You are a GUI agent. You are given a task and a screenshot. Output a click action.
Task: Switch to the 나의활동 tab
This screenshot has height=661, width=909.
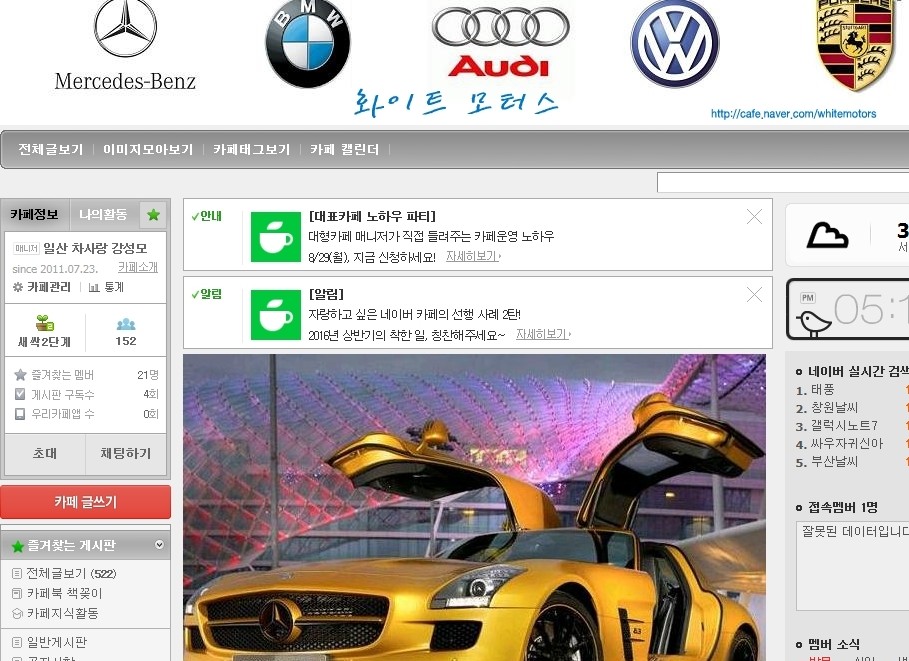103,215
